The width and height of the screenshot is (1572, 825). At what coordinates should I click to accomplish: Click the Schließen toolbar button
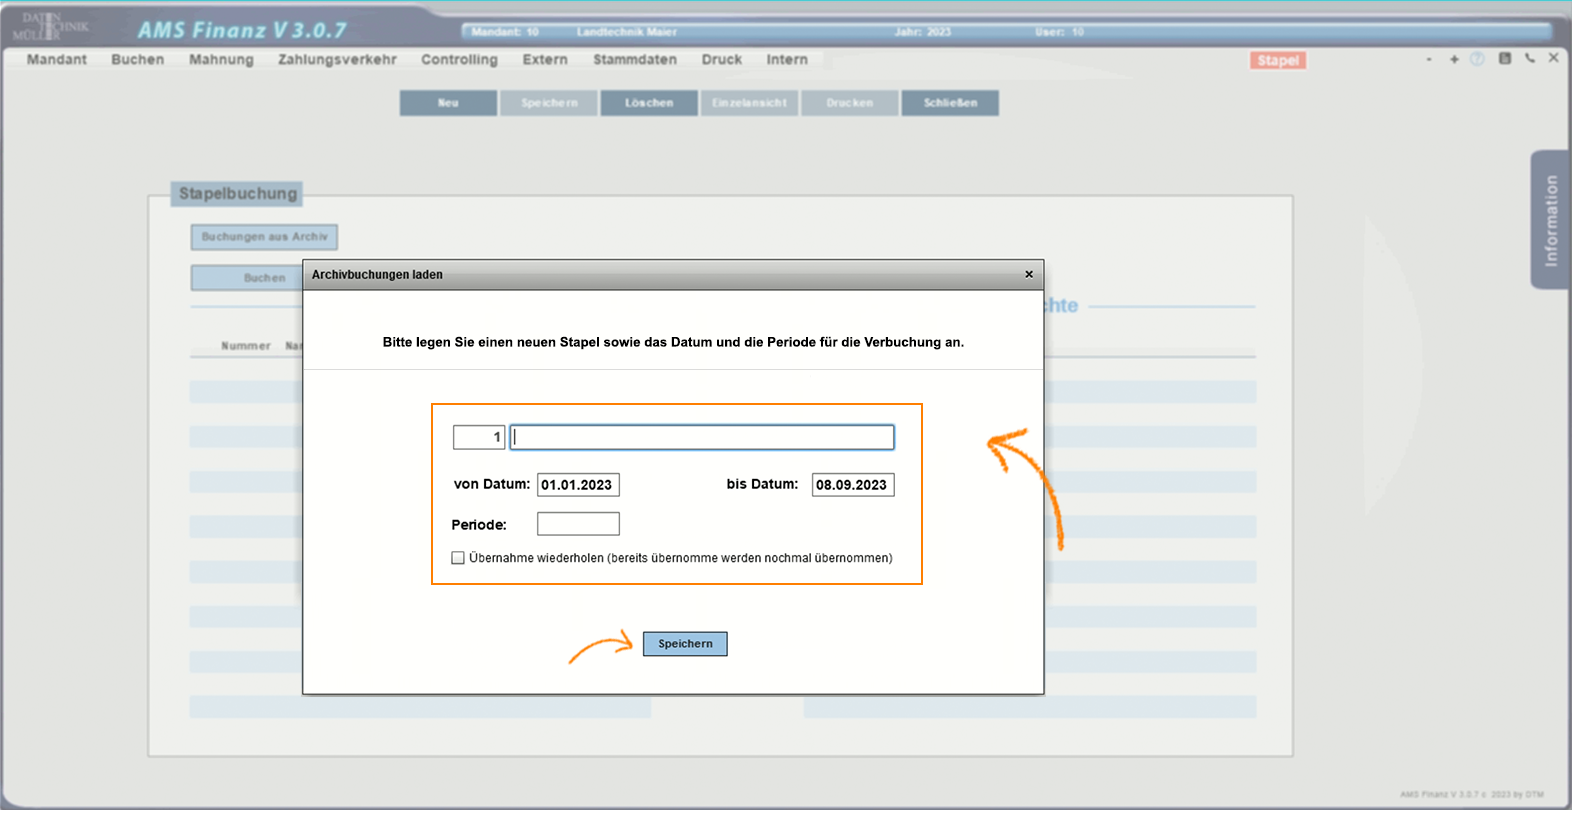950,103
